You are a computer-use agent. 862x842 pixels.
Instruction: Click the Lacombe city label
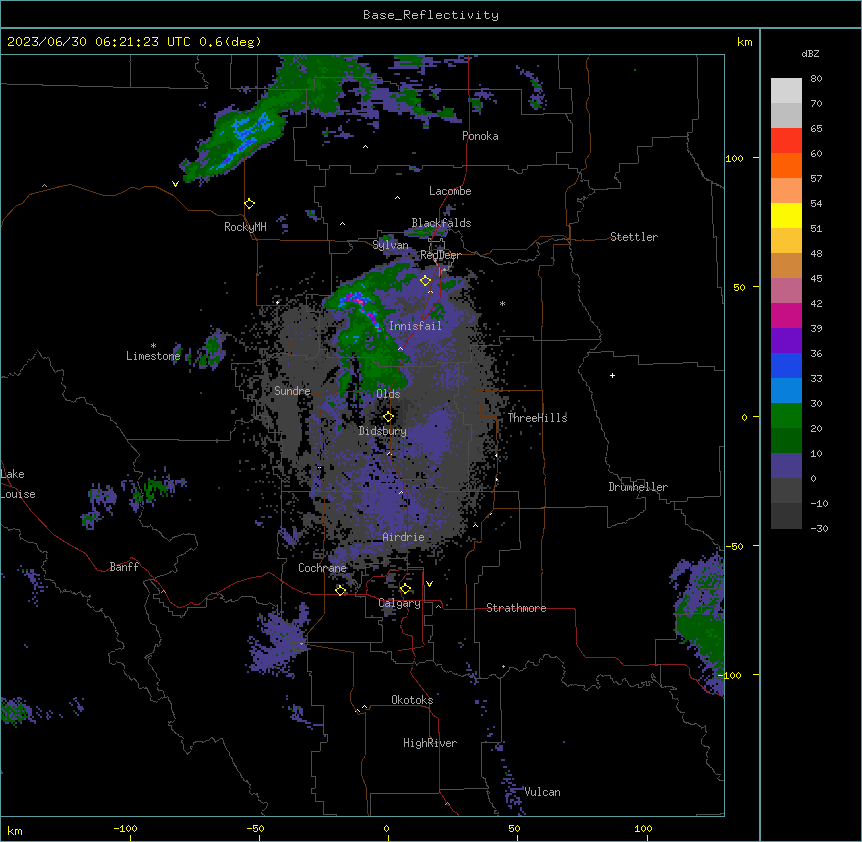(450, 191)
